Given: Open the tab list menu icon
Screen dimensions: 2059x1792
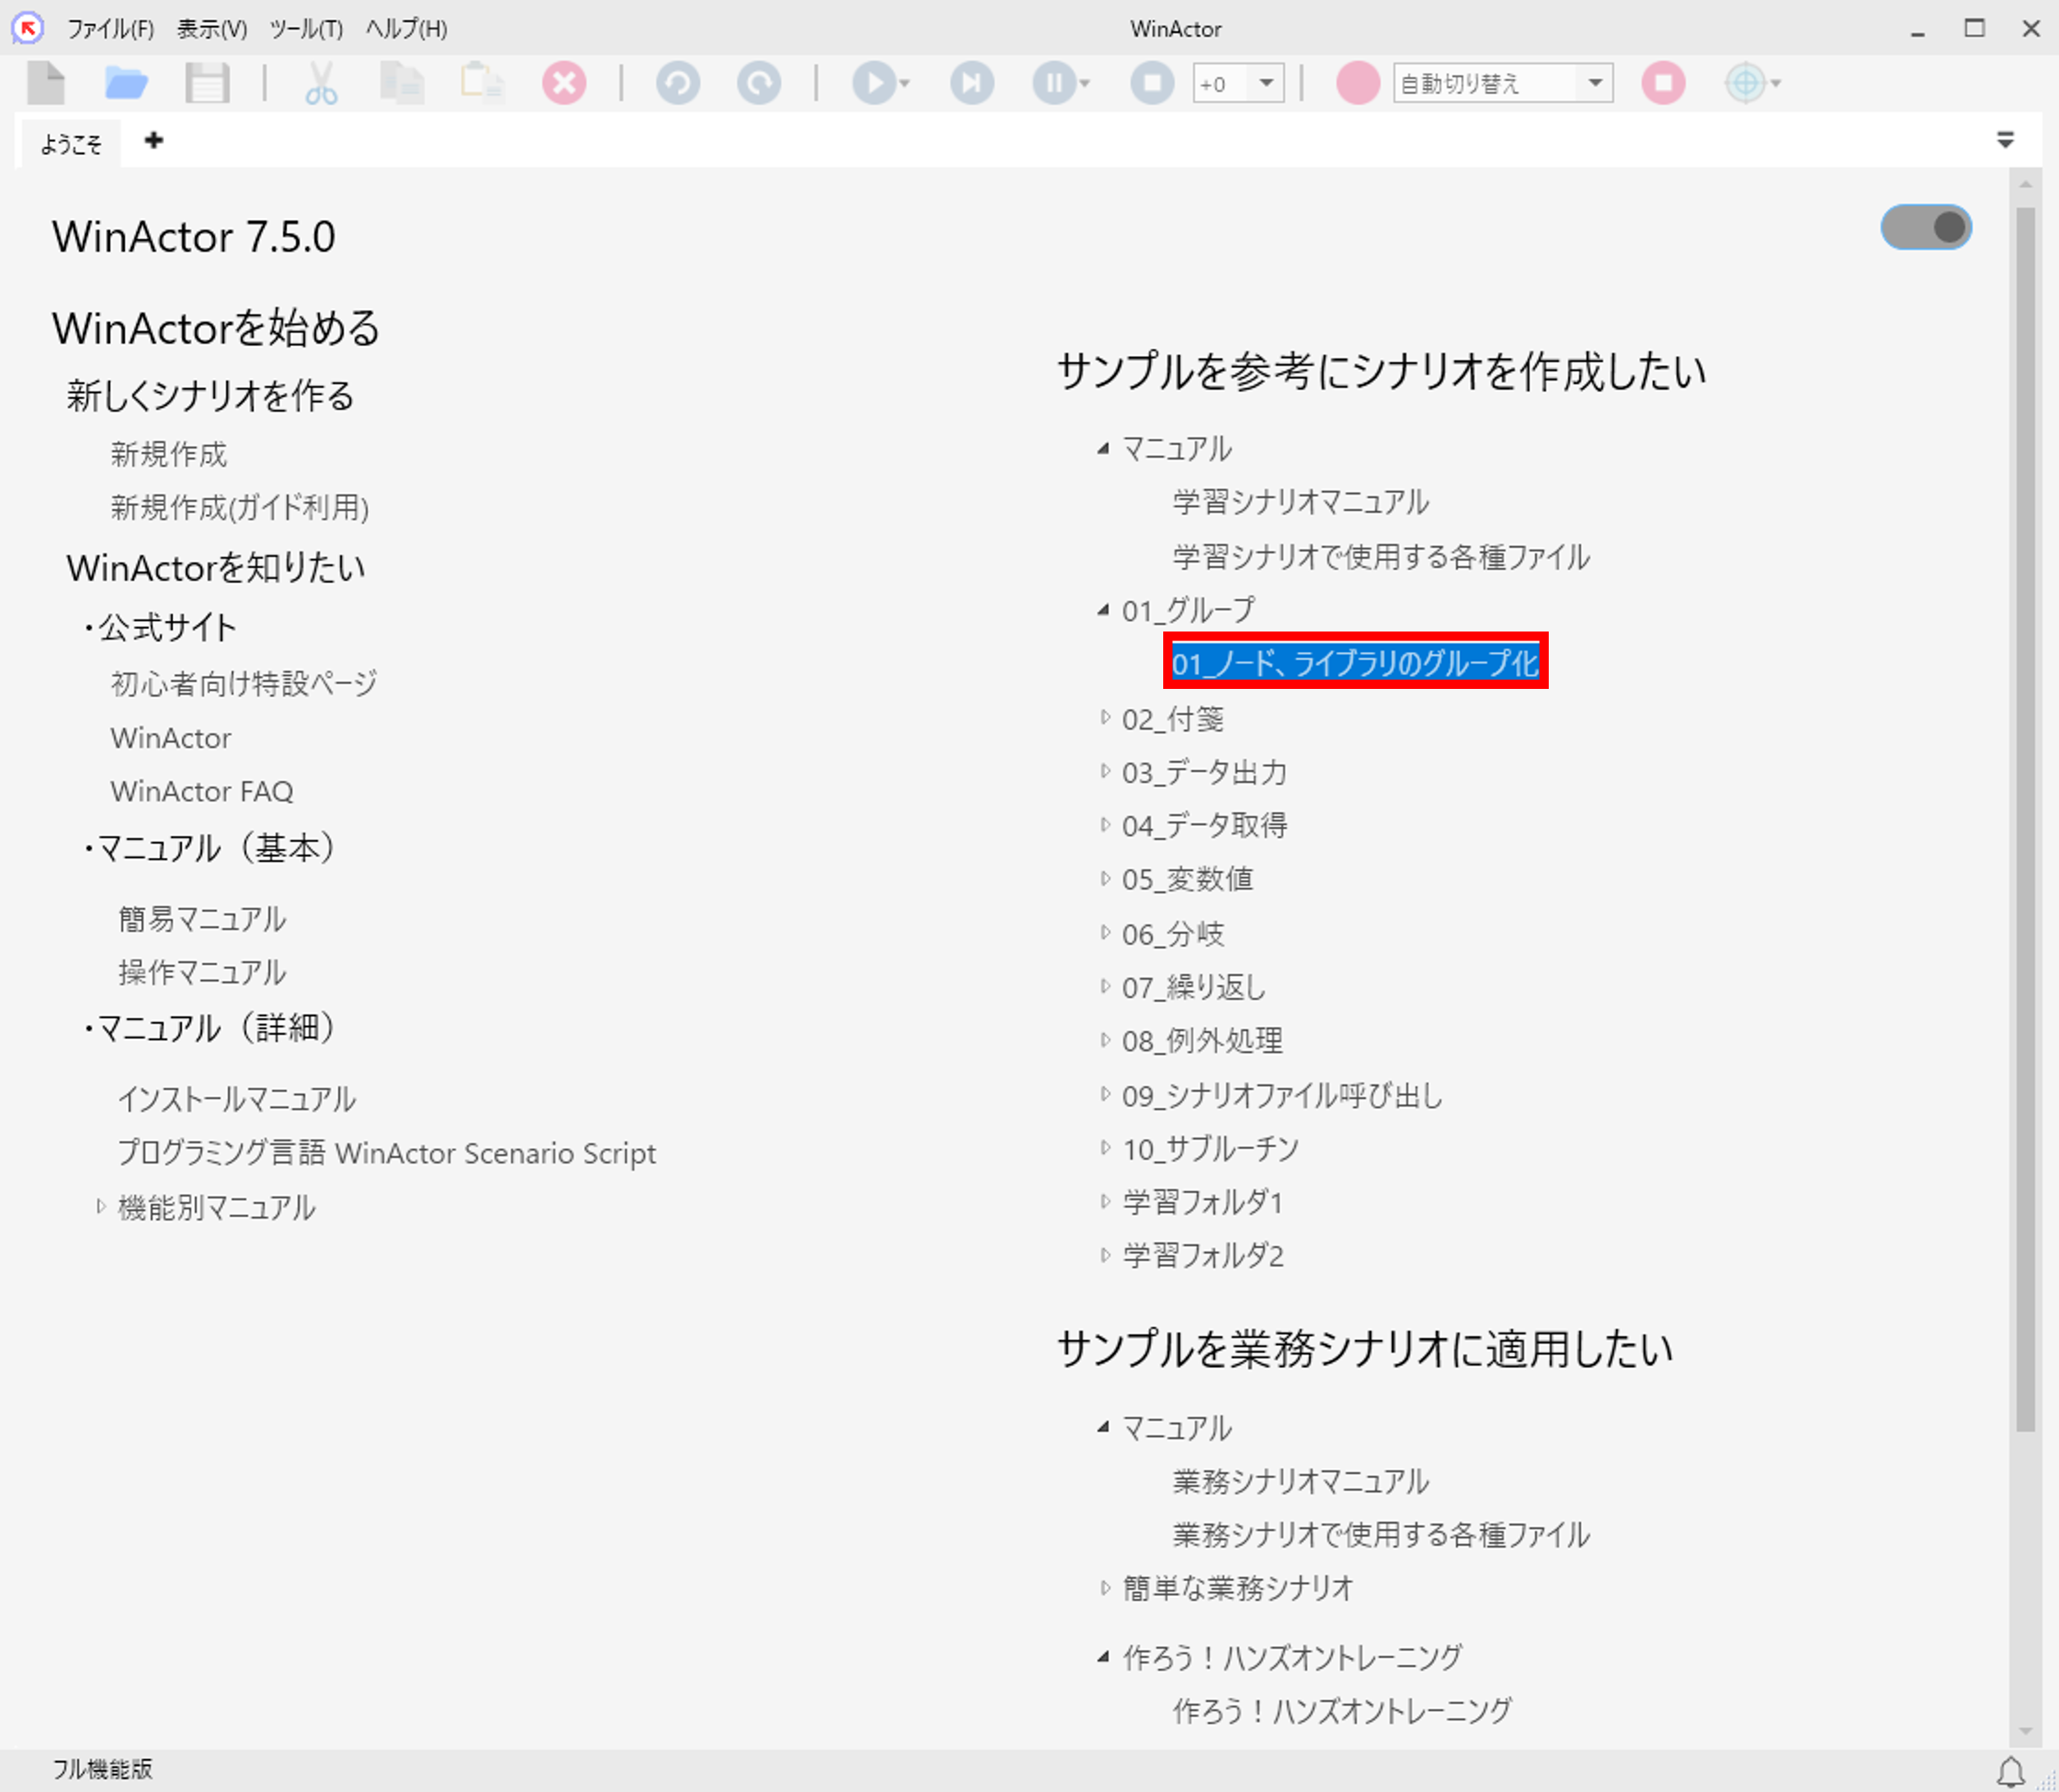Looking at the screenshot, I should [2005, 140].
